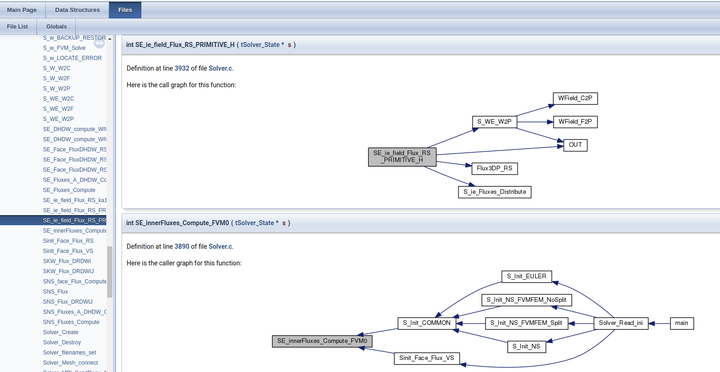Click the main node in caller graph
The height and width of the screenshot is (372, 720).
682,323
